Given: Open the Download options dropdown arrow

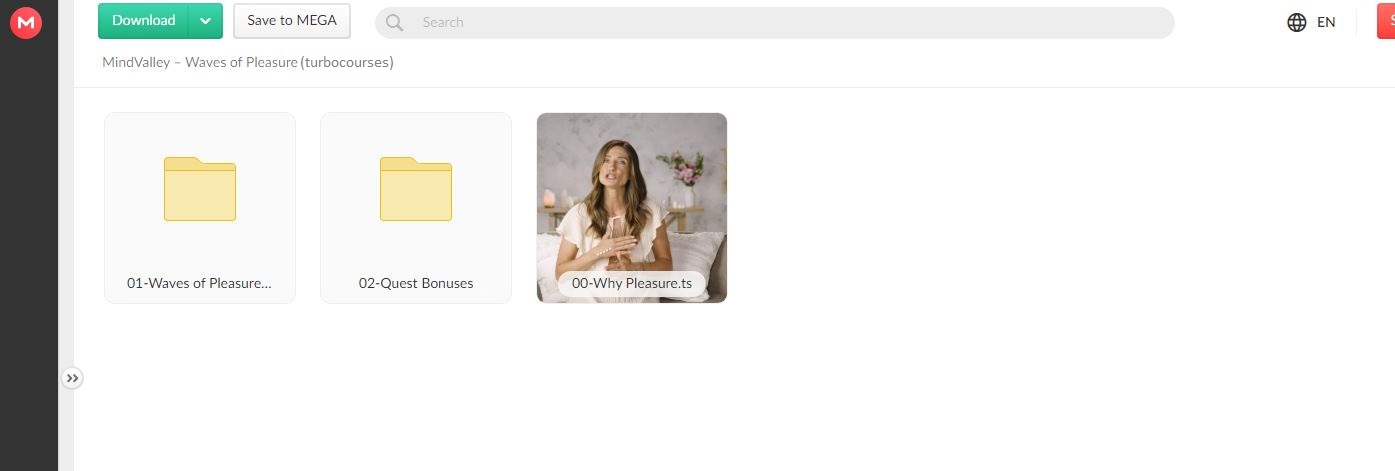Looking at the screenshot, I should [x=205, y=21].
